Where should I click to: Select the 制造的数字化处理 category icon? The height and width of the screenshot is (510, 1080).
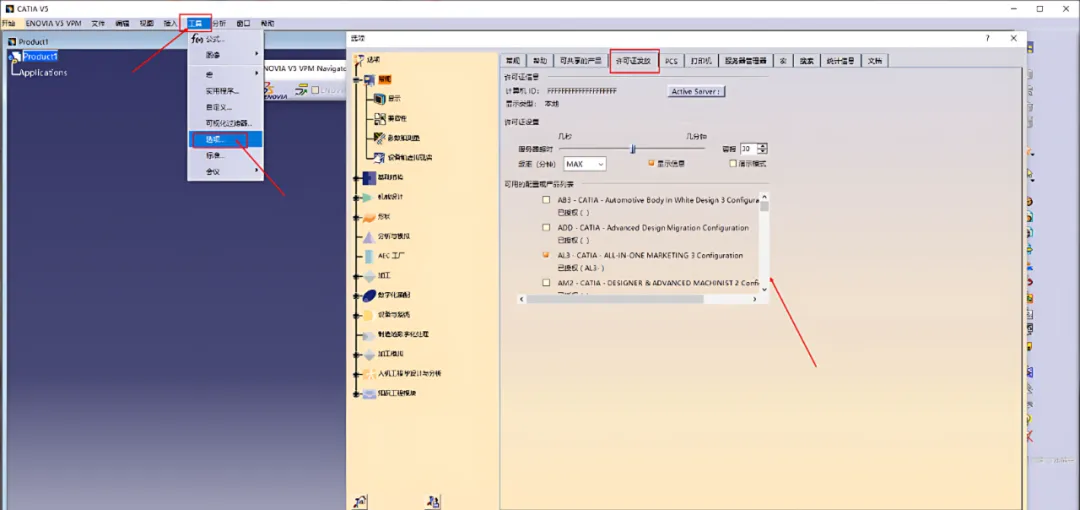[x=368, y=334]
